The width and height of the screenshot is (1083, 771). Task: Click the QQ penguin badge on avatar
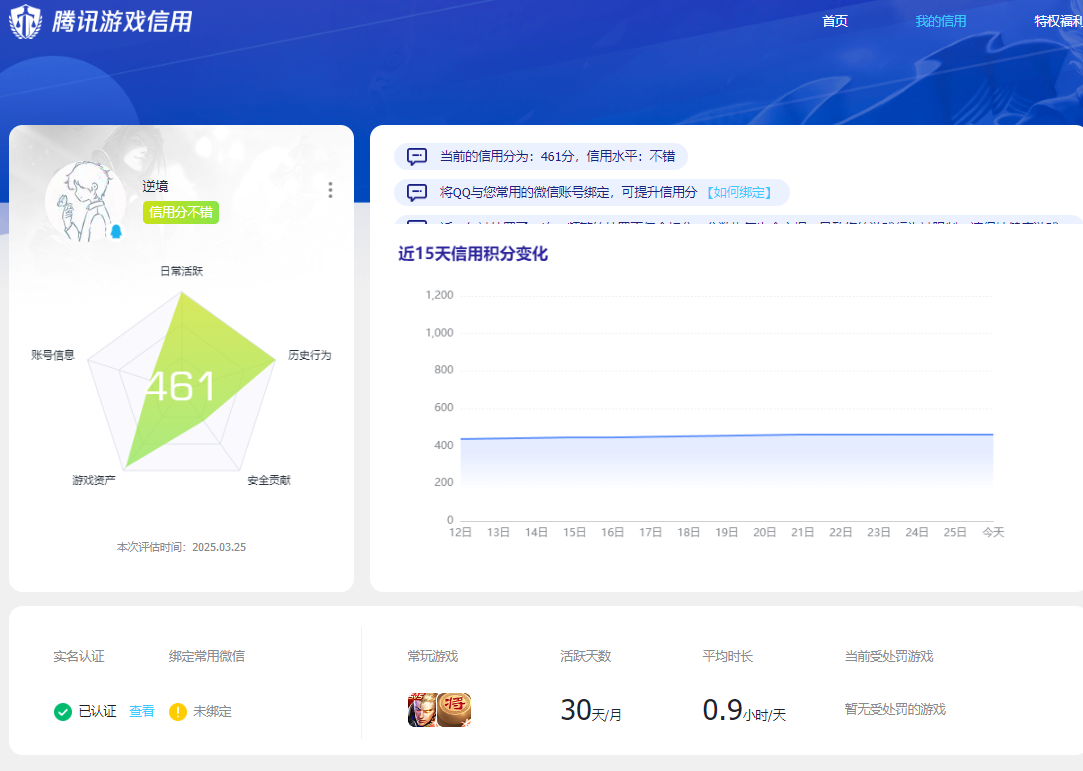116,231
